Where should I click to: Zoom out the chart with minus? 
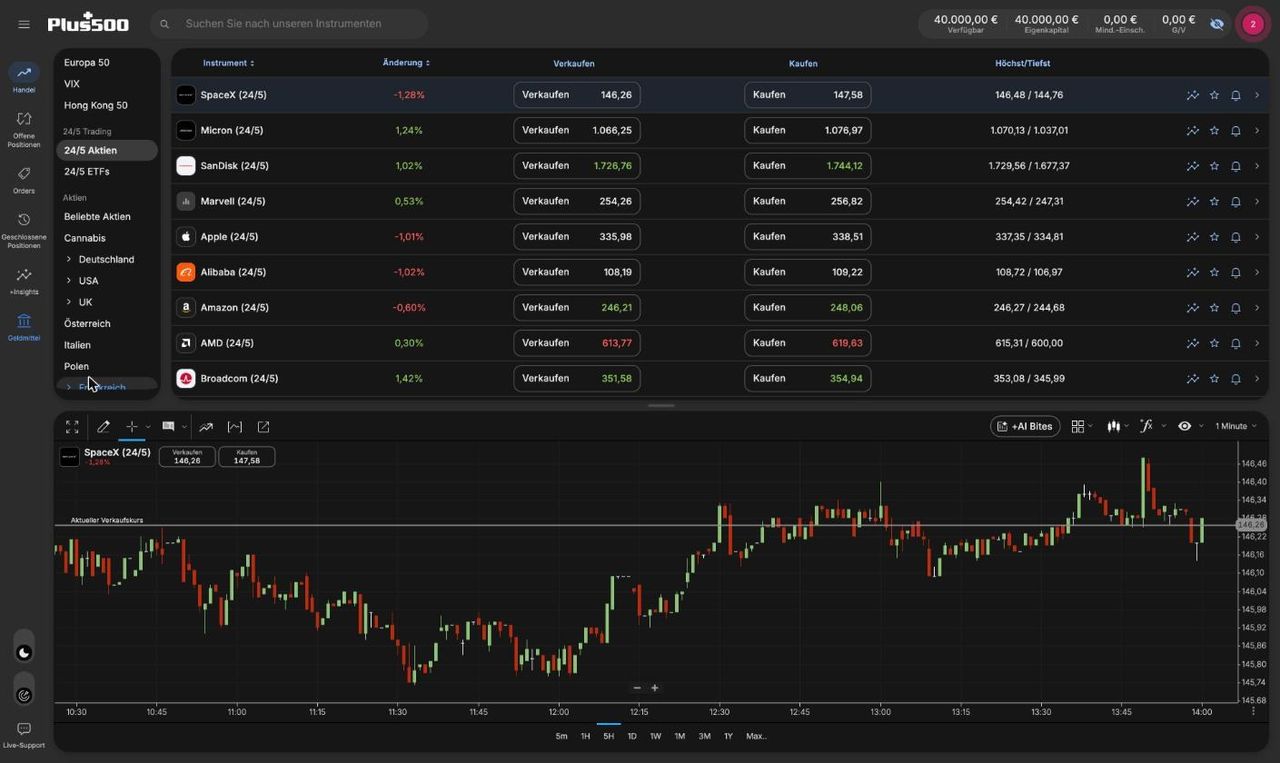[x=637, y=688]
